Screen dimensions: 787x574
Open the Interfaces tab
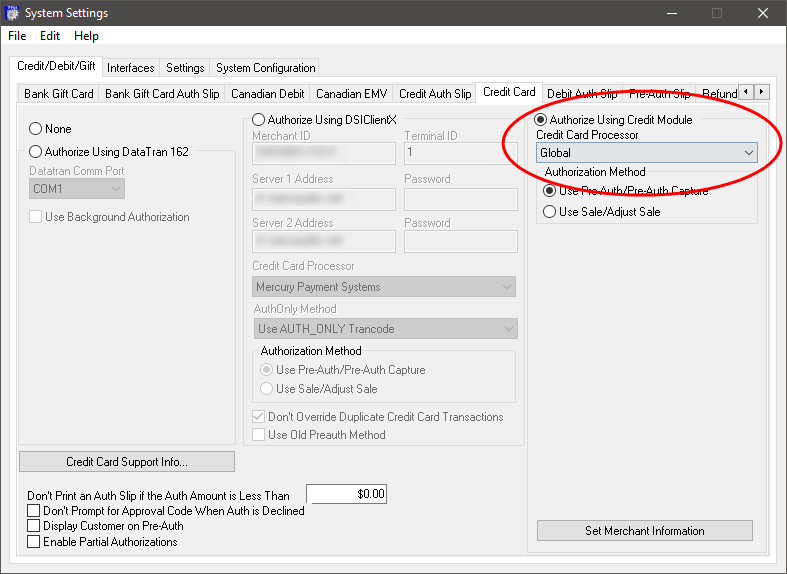click(x=131, y=68)
